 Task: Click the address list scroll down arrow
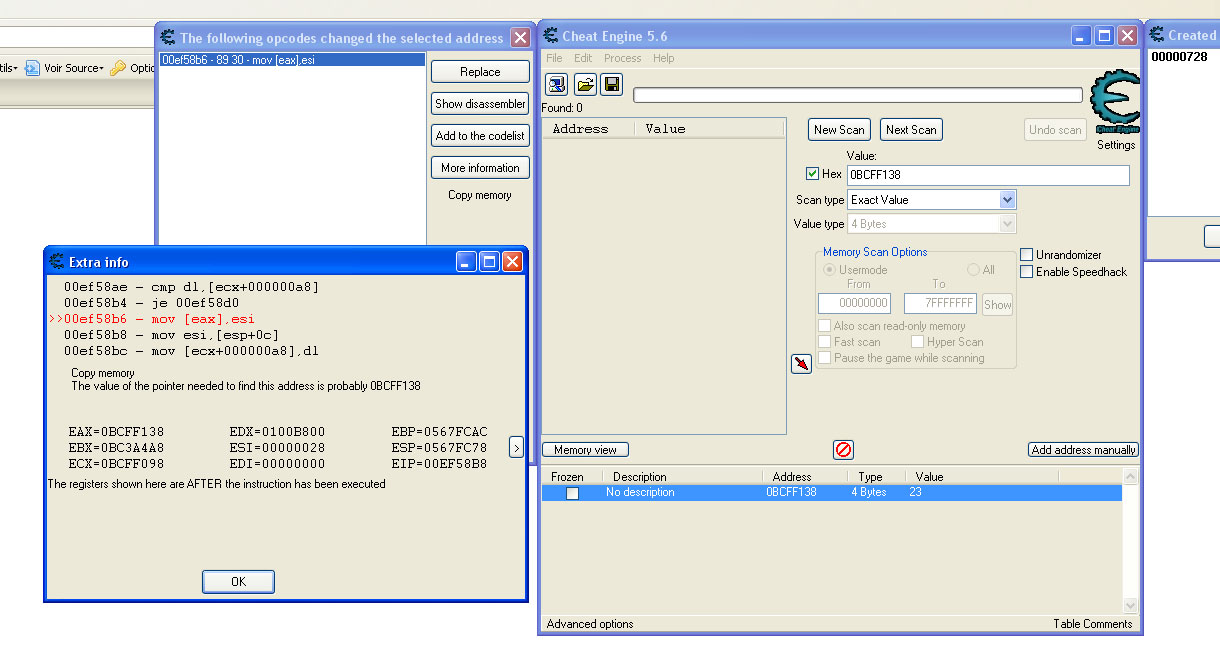click(1130, 606)
